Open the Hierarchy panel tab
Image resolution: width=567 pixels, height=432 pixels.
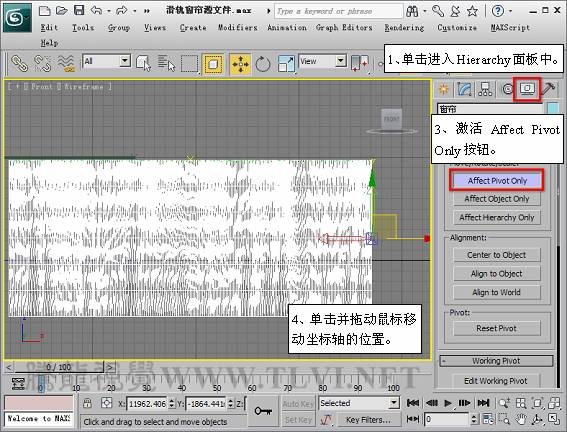(485, 89)
